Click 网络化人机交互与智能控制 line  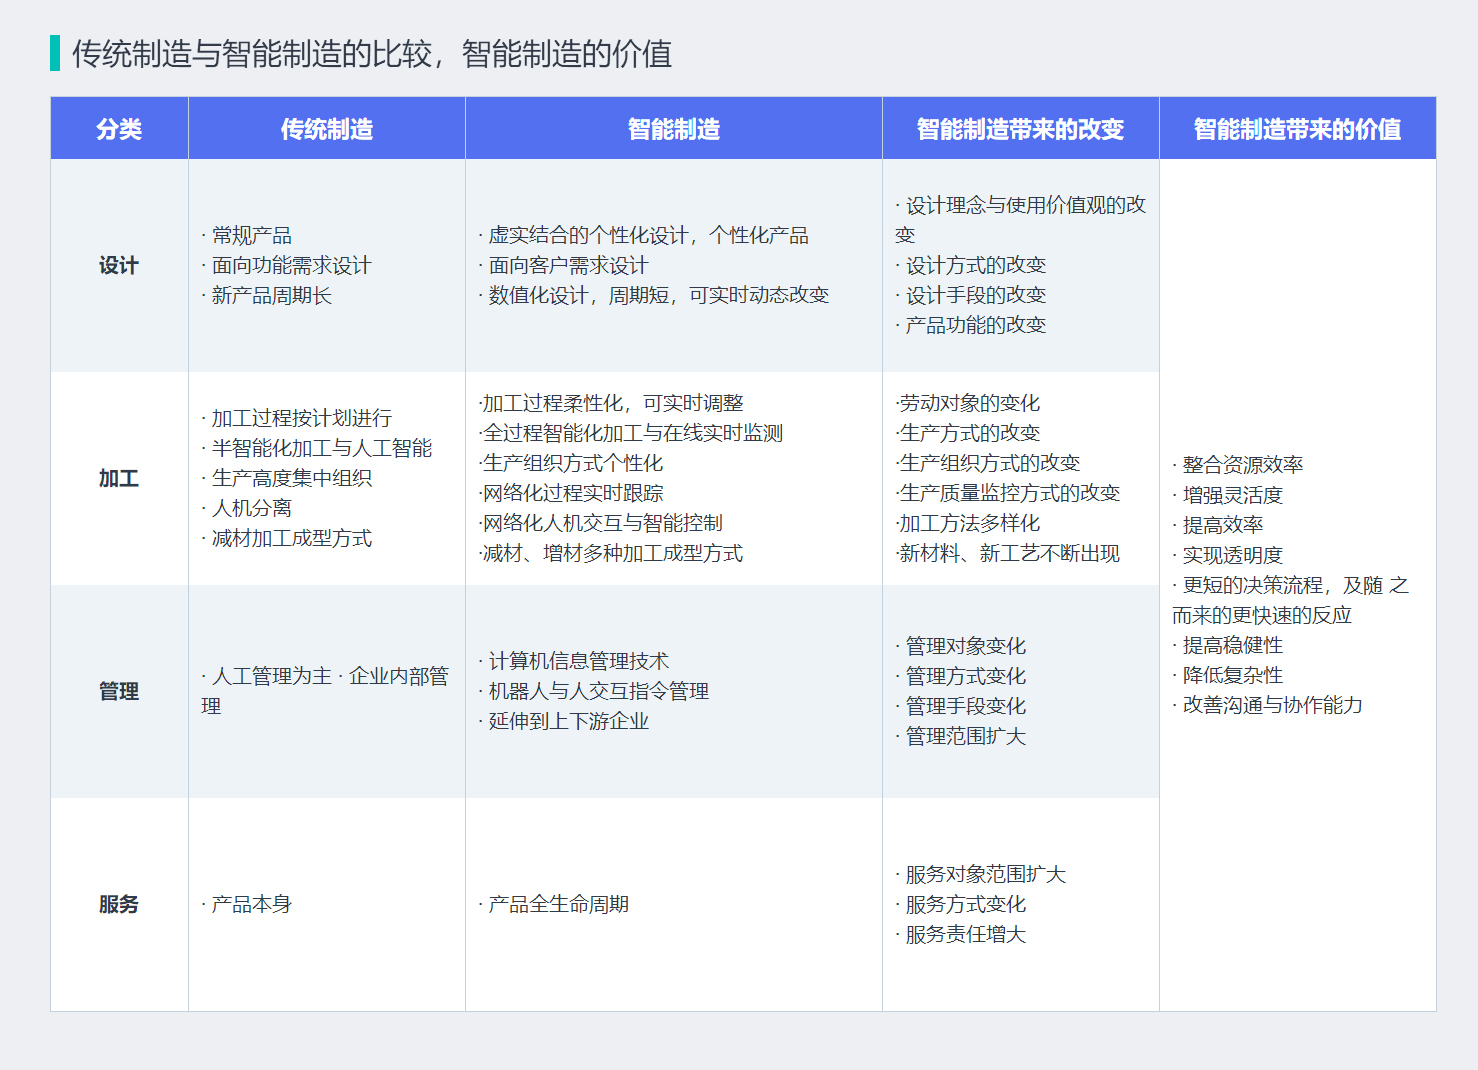tap(601, 524)
